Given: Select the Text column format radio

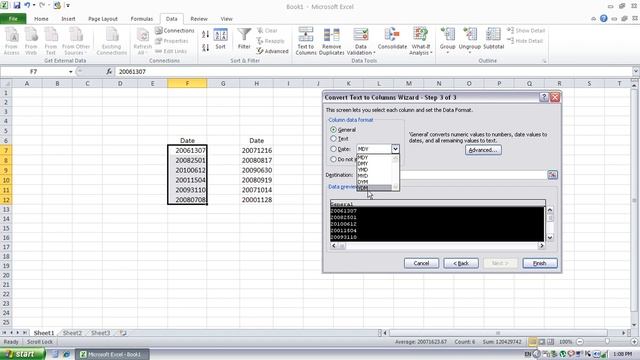Looking at the screenshot, I should point(333,139).
